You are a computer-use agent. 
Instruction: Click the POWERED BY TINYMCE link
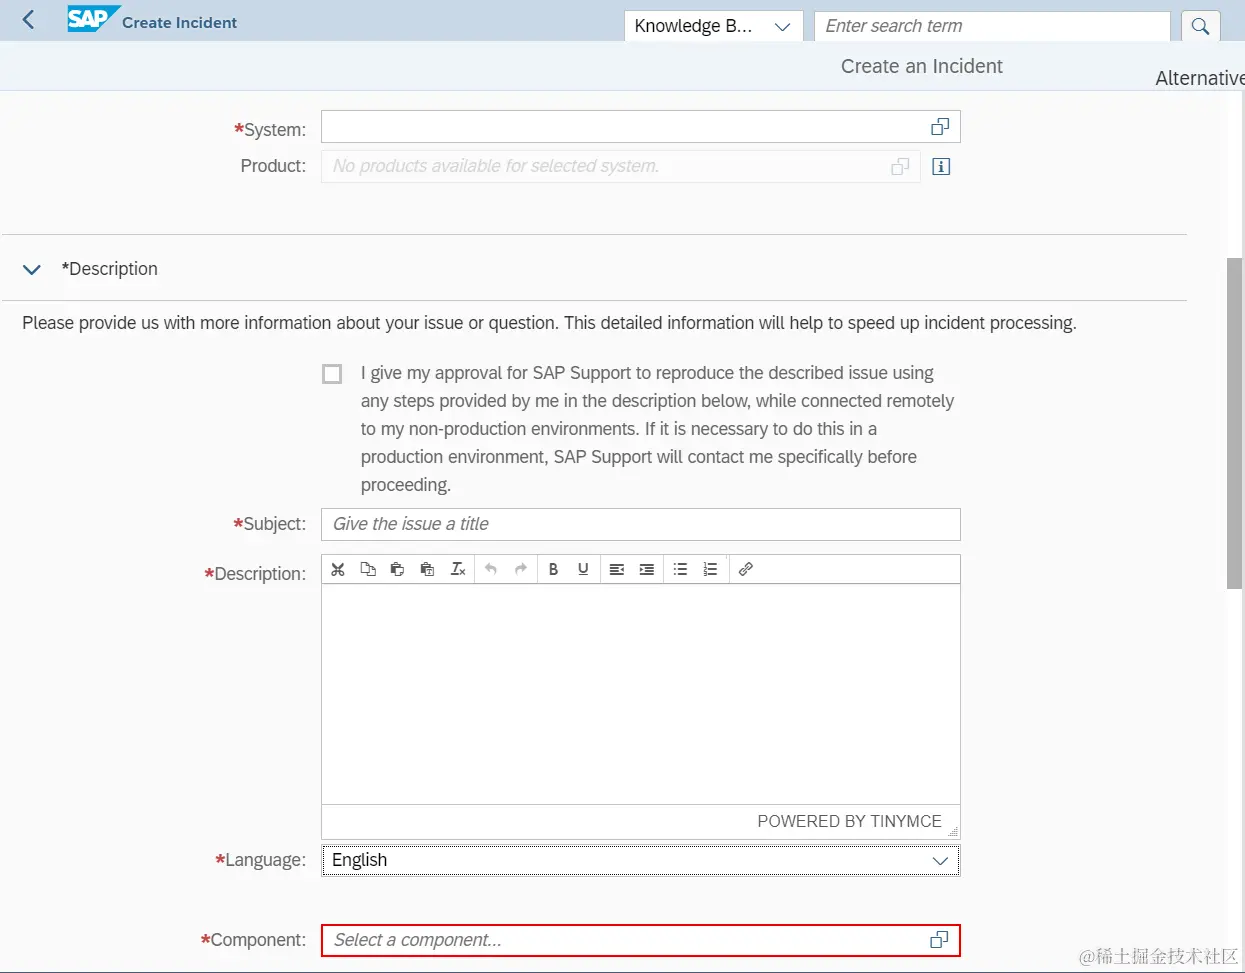tap(849, 821)
